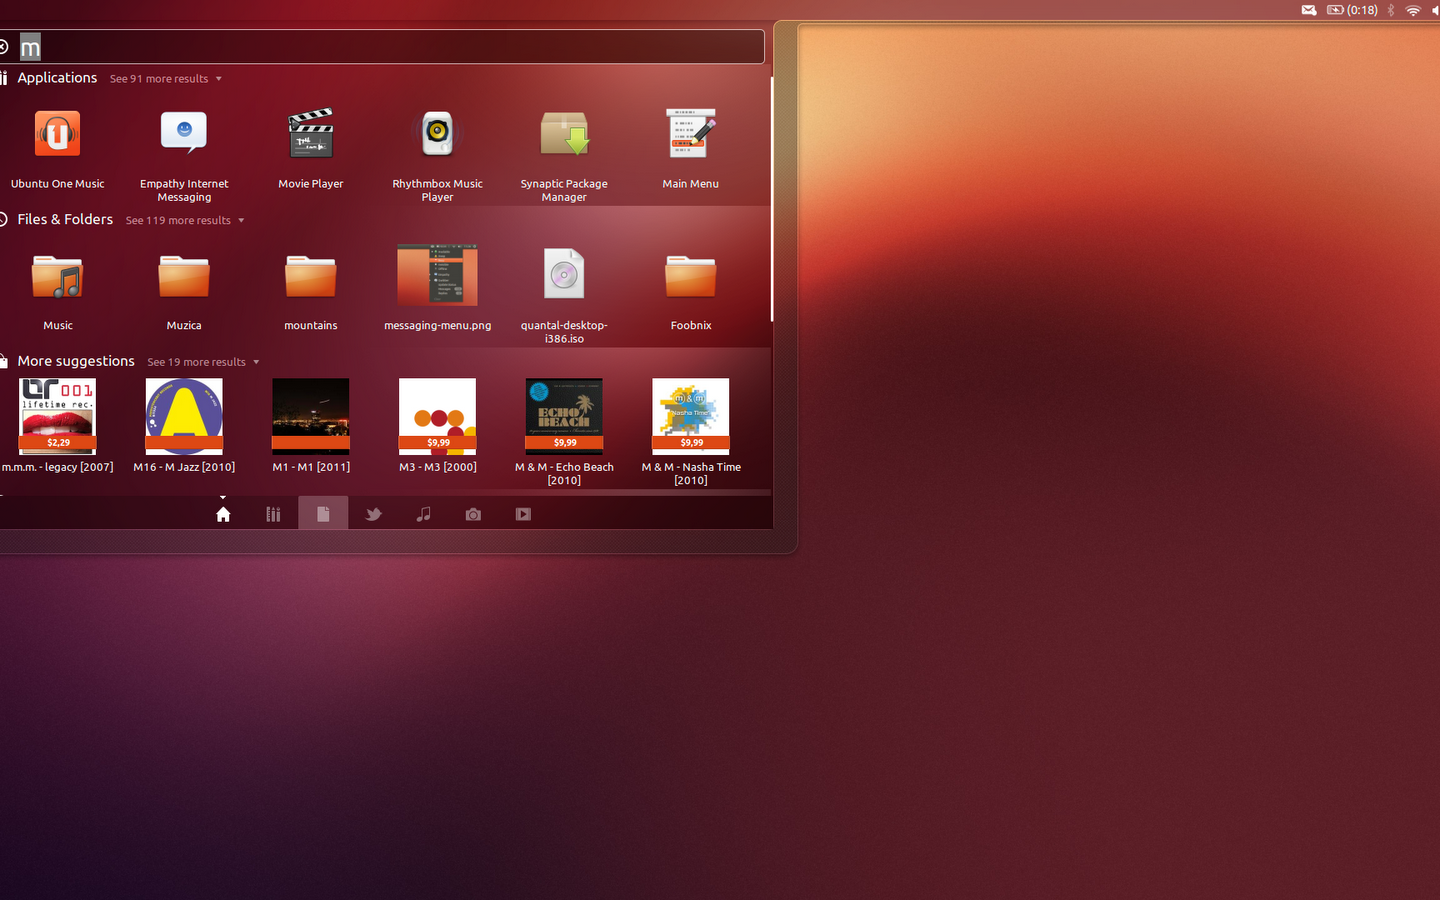Switch to Applications lens
Image resolution: width=1440 pixels, height=900 pixels.
(x=273, y=514)
